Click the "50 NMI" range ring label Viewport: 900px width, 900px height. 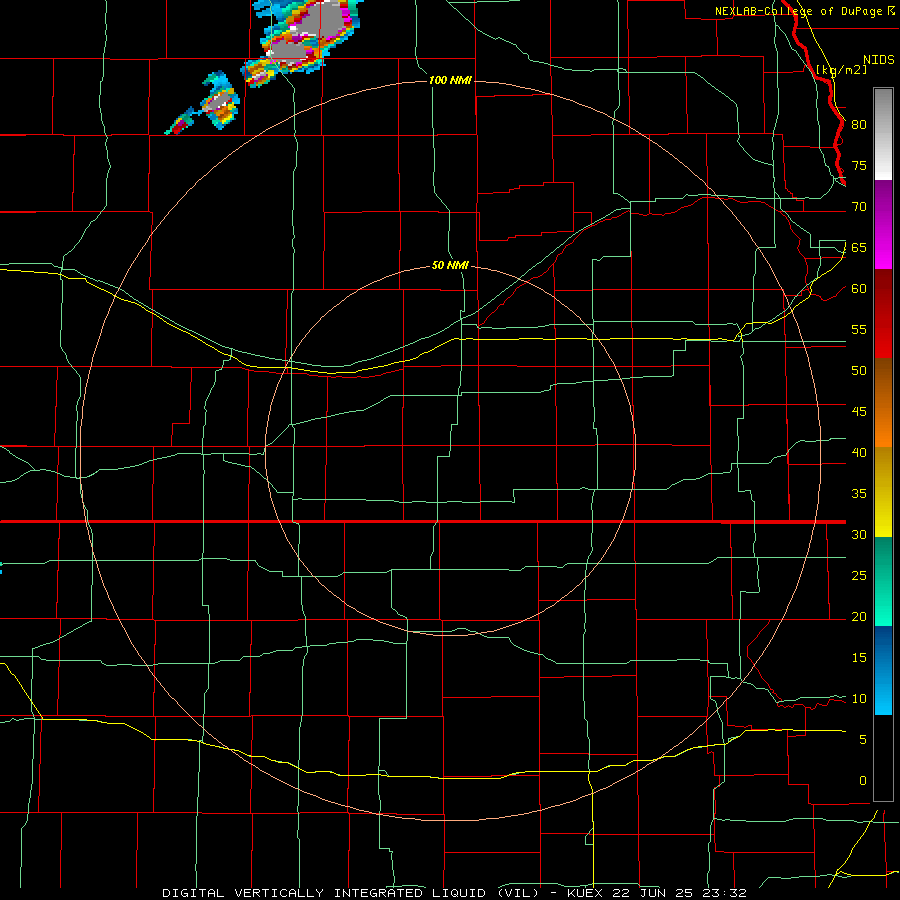click(450, 265)
